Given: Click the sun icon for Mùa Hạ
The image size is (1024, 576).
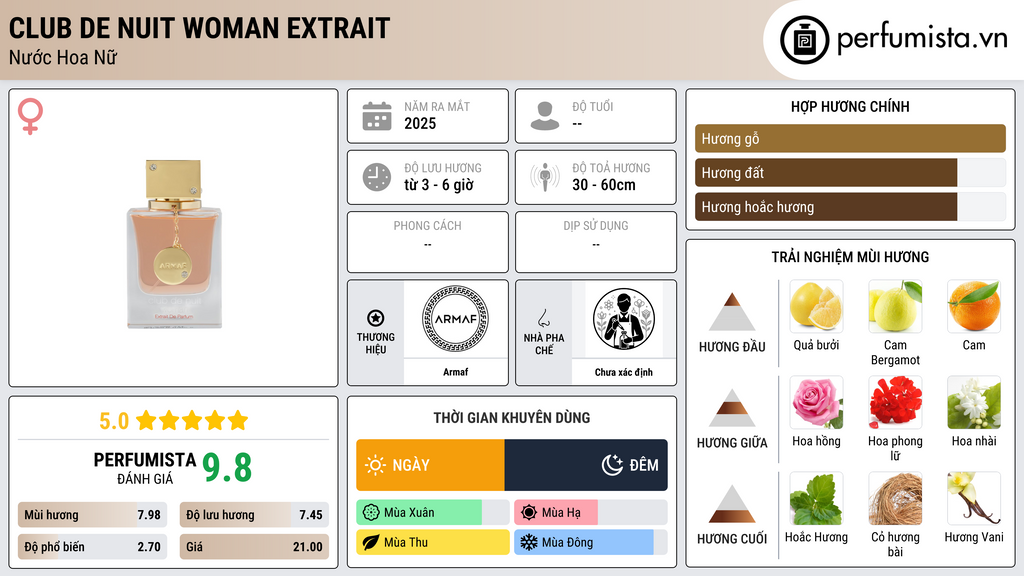Looking at the screenshot, I should pyautogui.click(x=529, y=513).
